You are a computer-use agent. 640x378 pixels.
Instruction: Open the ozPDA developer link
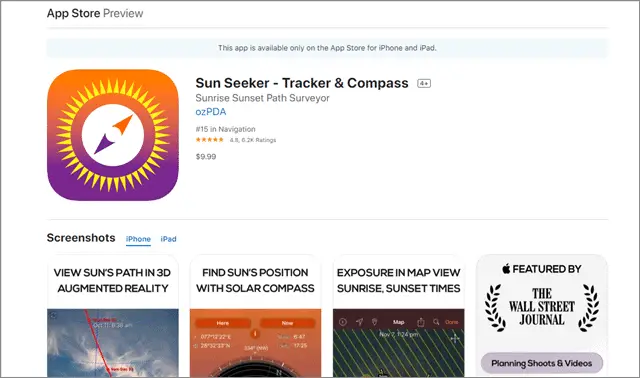(211, 112)
